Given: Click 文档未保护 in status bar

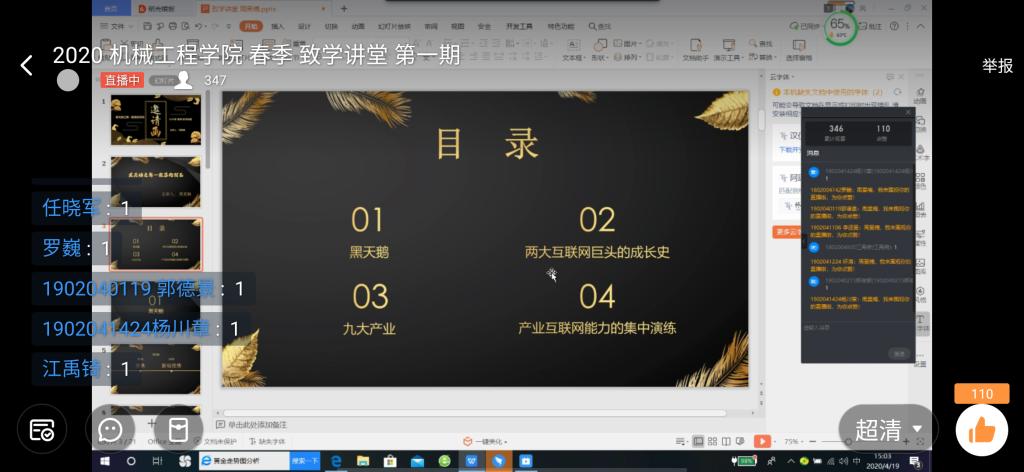Looking at the screenshot, I should click(216, 442).
